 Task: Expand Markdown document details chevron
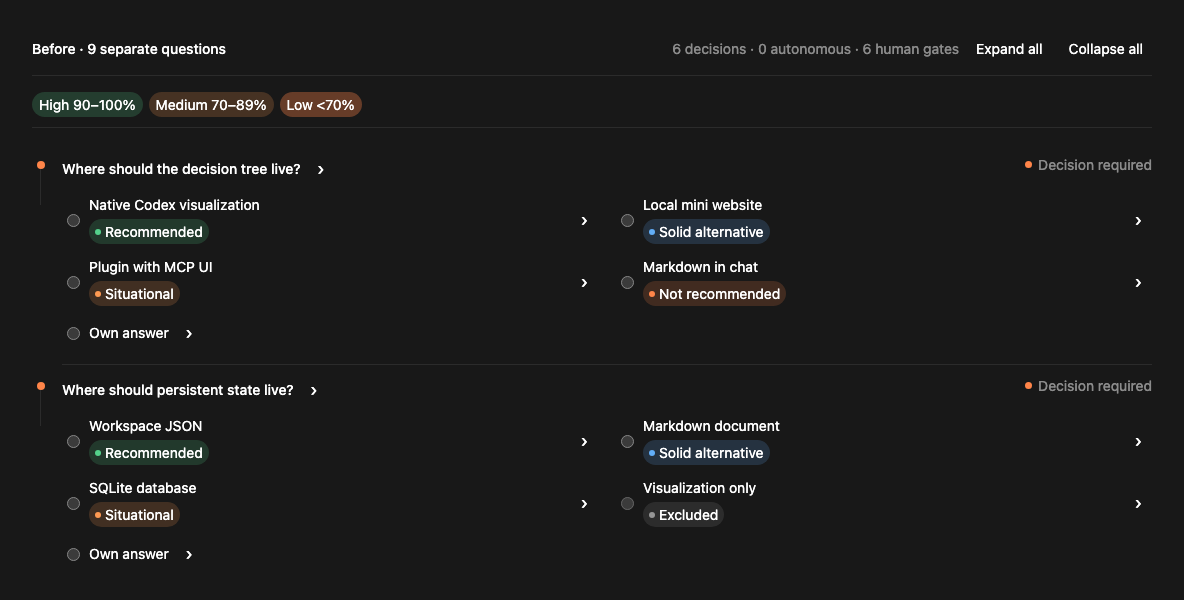pyautogui.click(x=1139, y=442)
